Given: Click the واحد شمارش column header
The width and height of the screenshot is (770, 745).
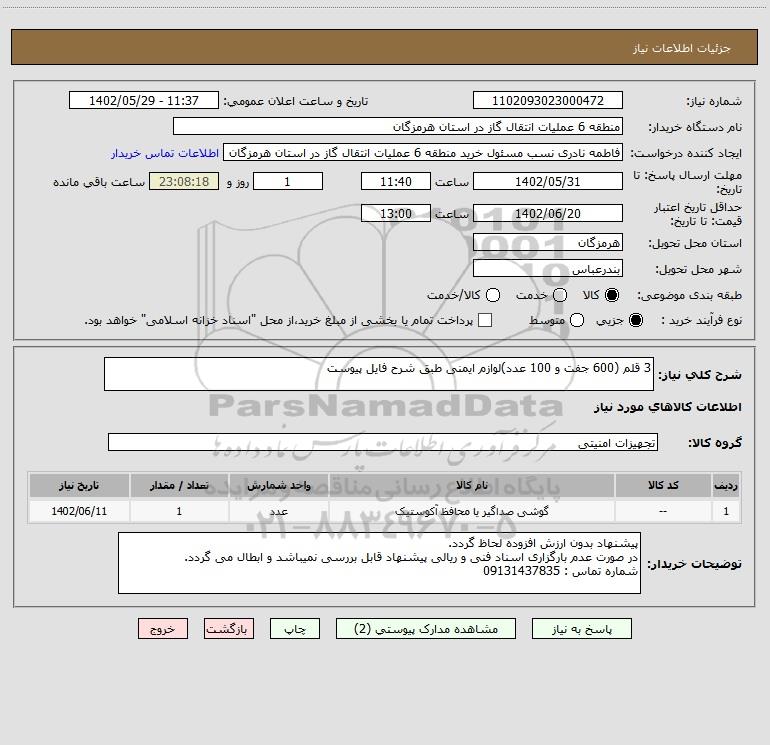Looking at the screenshot, I should [278, 485].
